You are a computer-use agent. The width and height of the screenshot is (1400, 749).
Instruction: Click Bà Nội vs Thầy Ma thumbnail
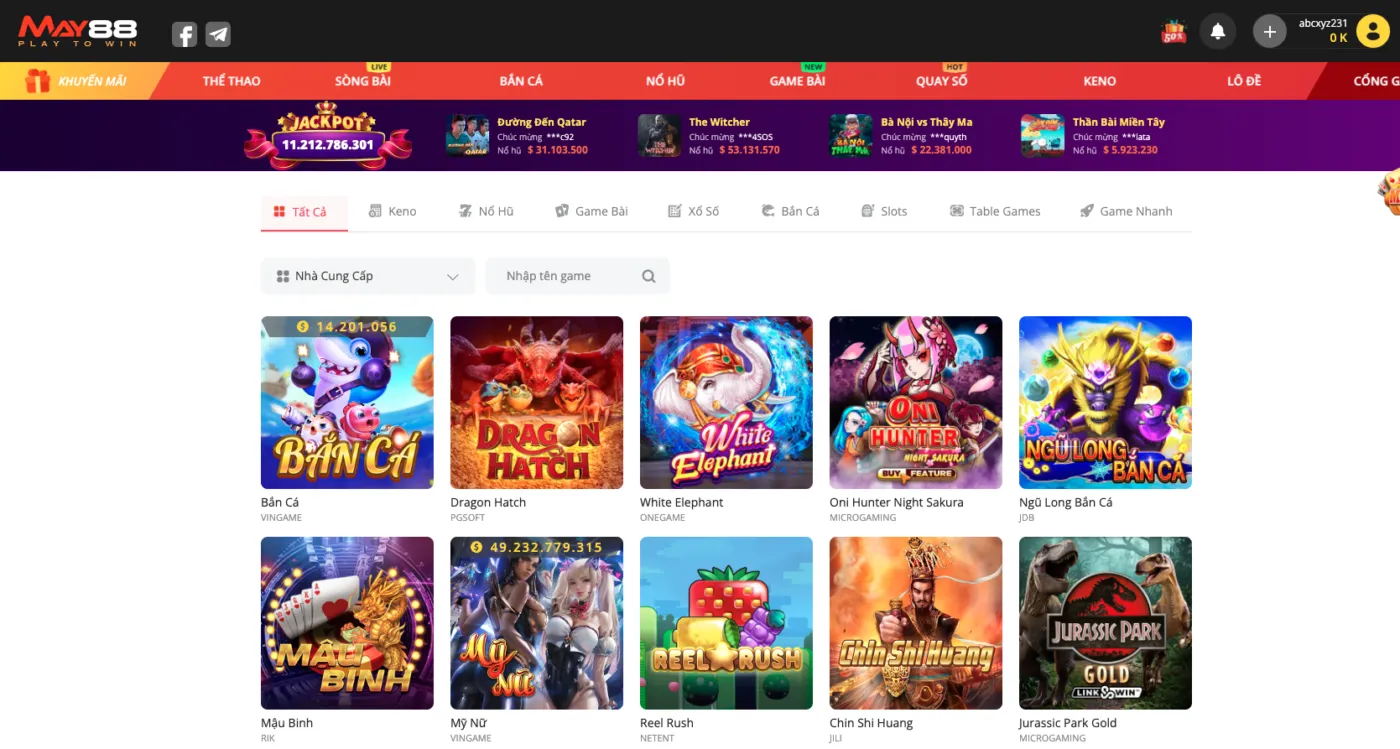[851, 135]
